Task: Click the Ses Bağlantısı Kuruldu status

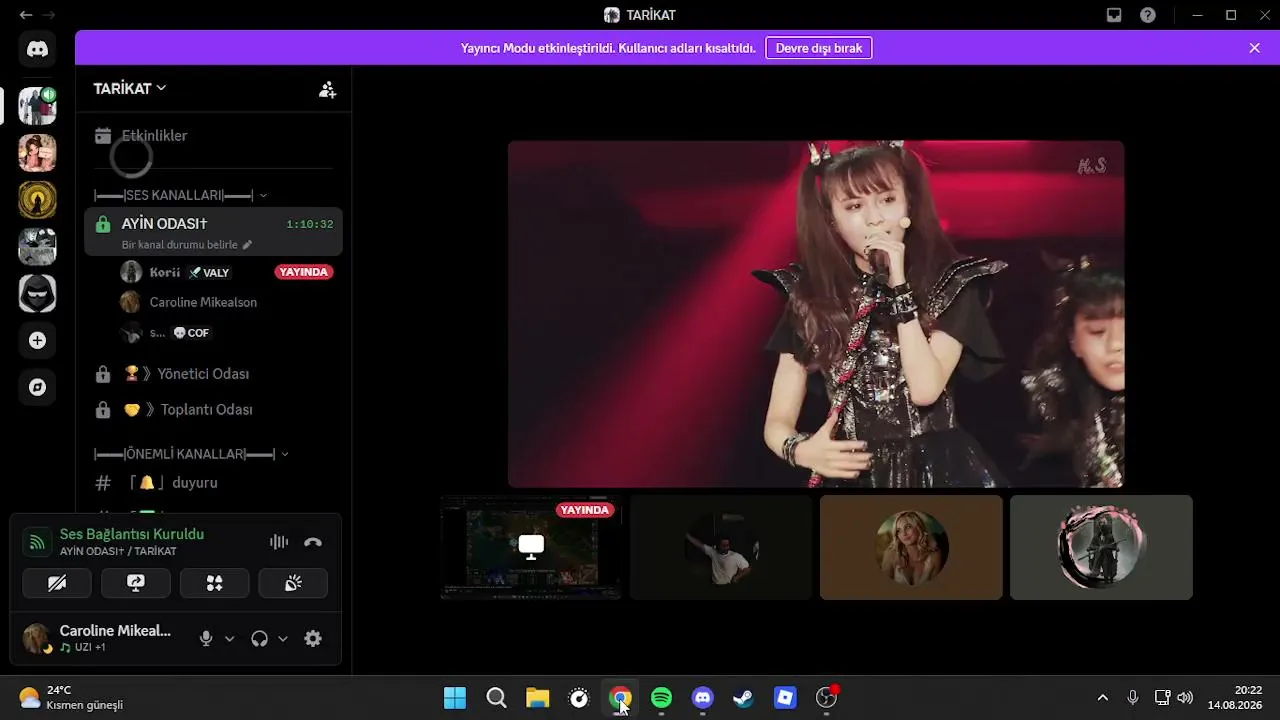Action: pyautogui.click(x=132, y=534)
